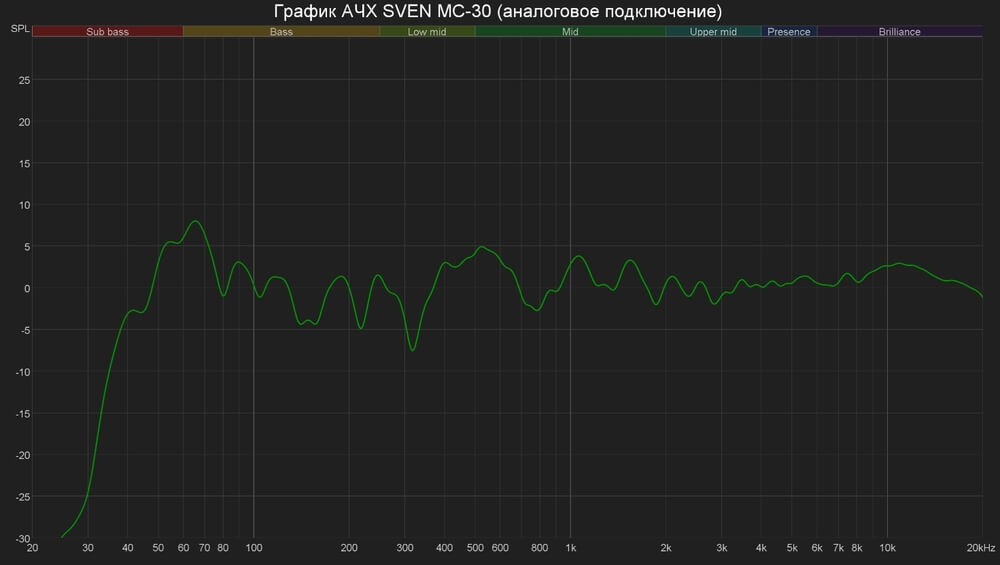Click the Low mid frequency band
The height and width of the screenshot is (565, 1000).
click(427, 31)
